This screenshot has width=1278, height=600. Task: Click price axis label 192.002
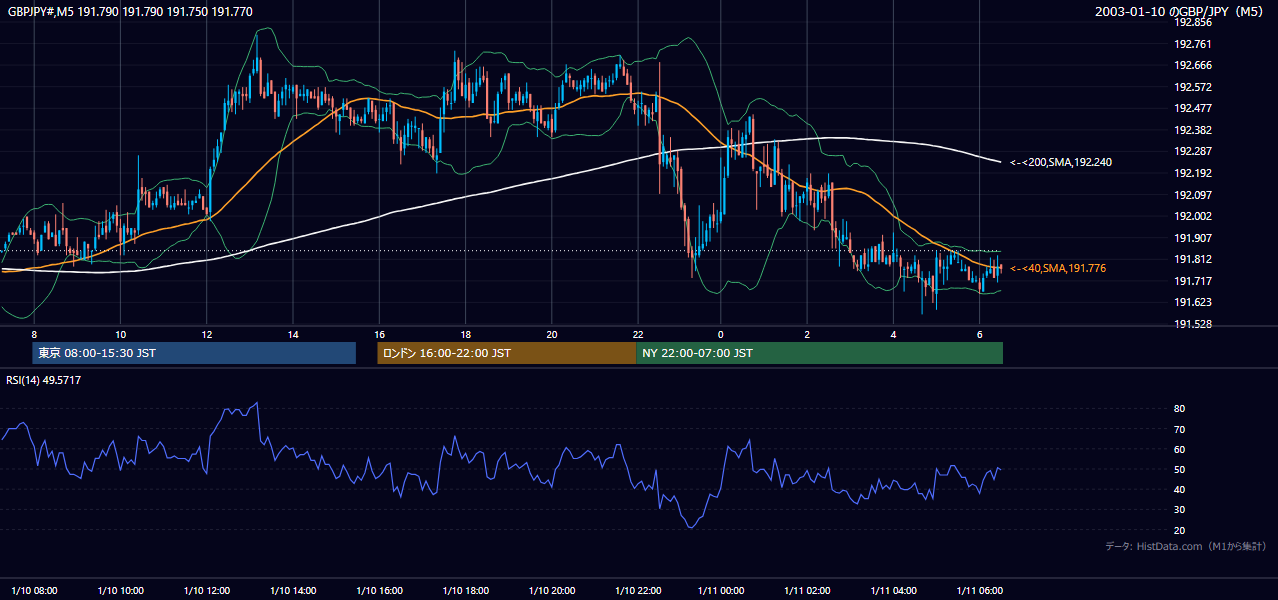[x=1192, y=216]
